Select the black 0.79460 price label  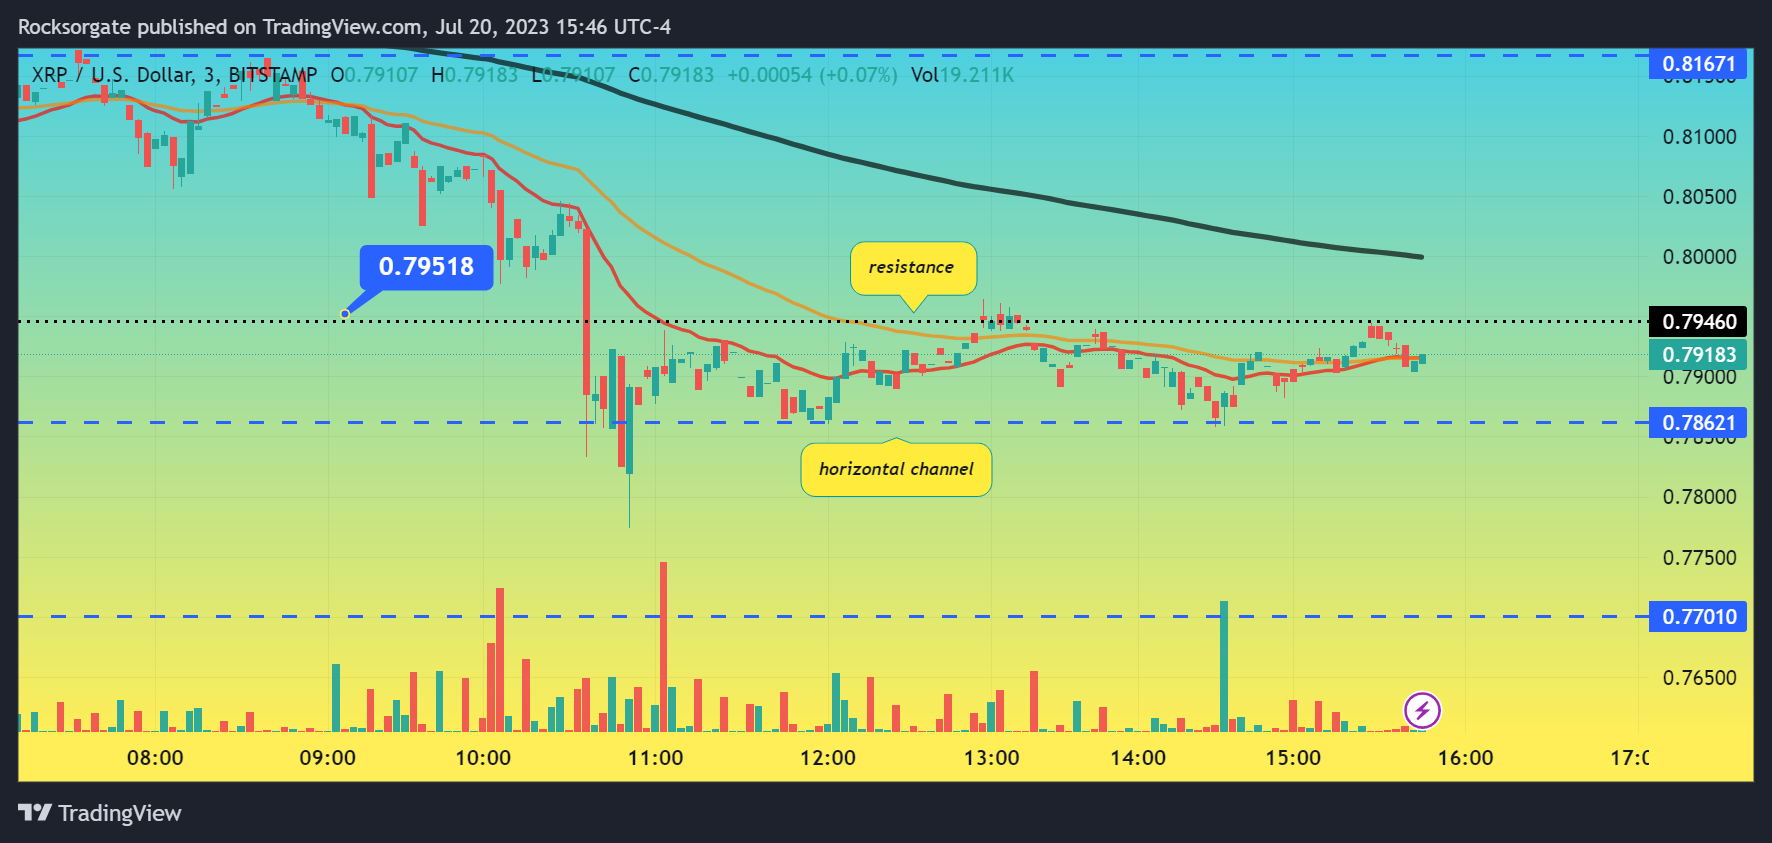tap(1698, 321)
